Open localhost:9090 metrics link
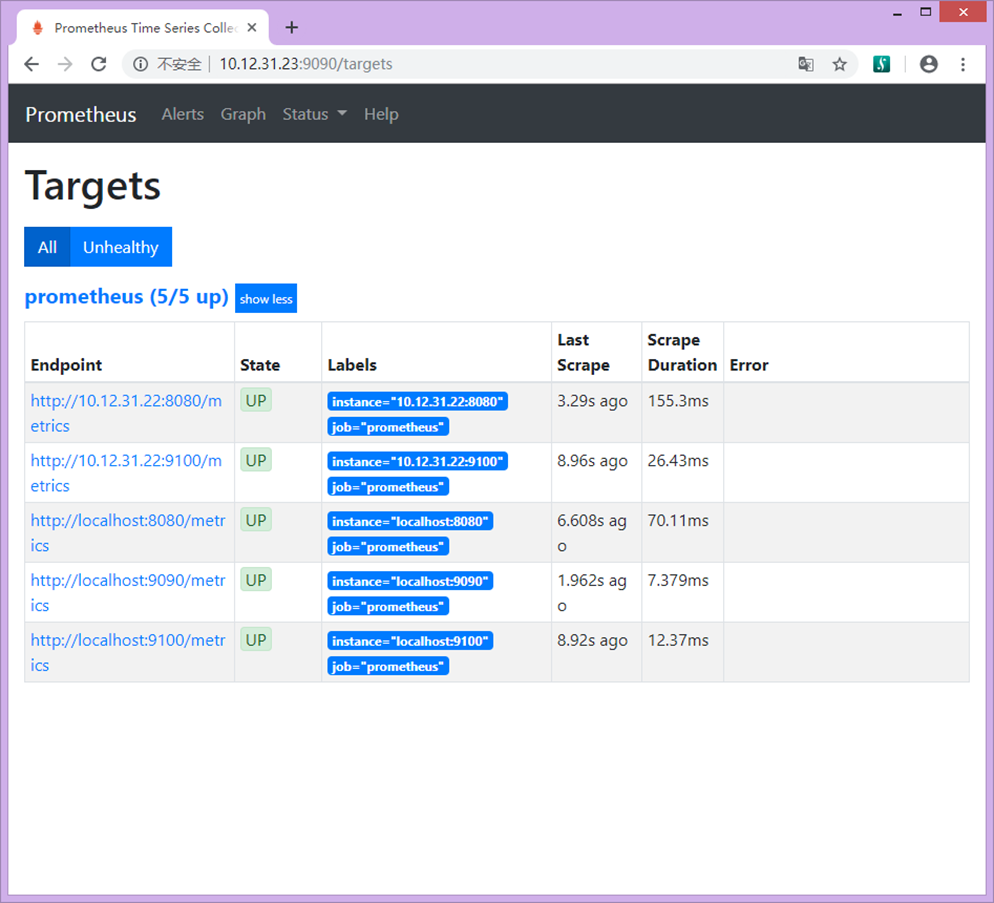 [x=127, y=592]
